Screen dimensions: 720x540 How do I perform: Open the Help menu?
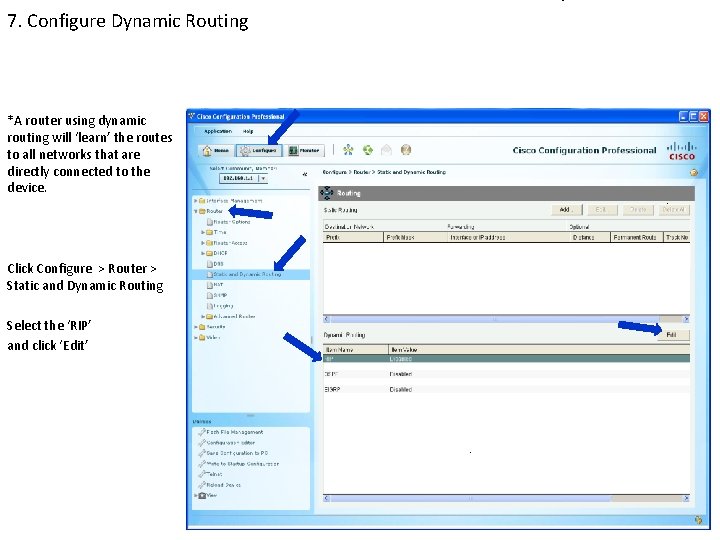pyautogui.click(x=248, y=131)
